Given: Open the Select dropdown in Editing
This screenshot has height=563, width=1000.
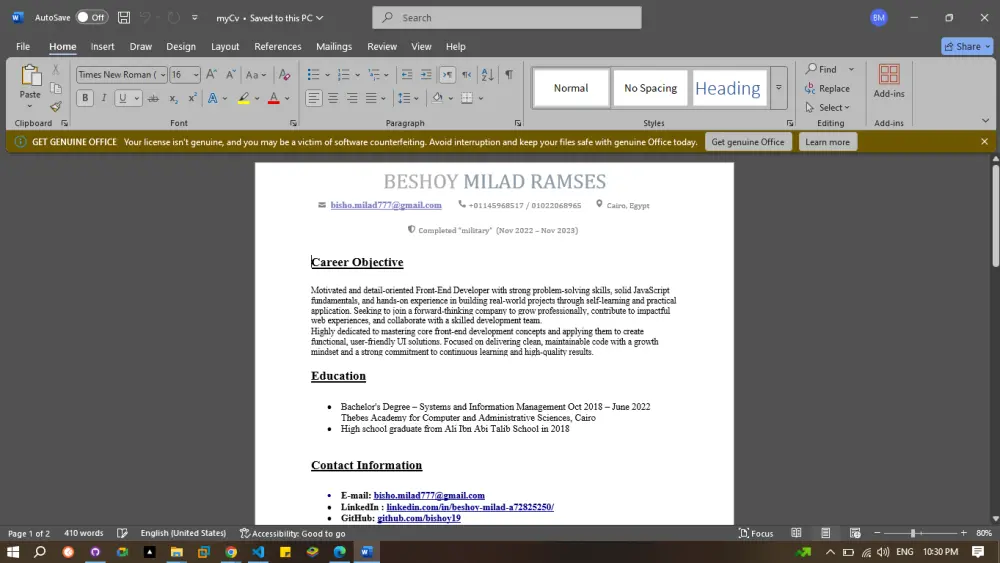Looking at the screenshot, I should (828, 108).
